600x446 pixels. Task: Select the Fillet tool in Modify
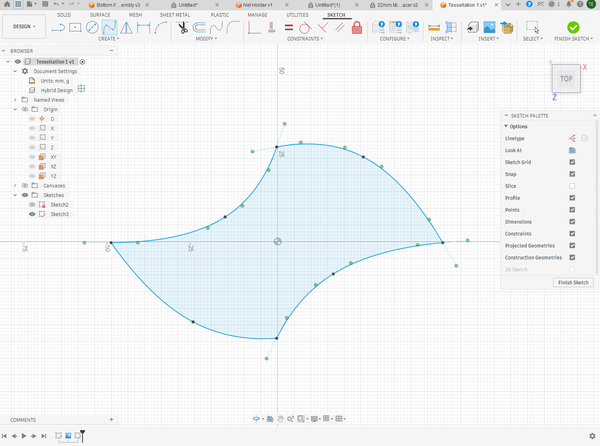point(233,28)
